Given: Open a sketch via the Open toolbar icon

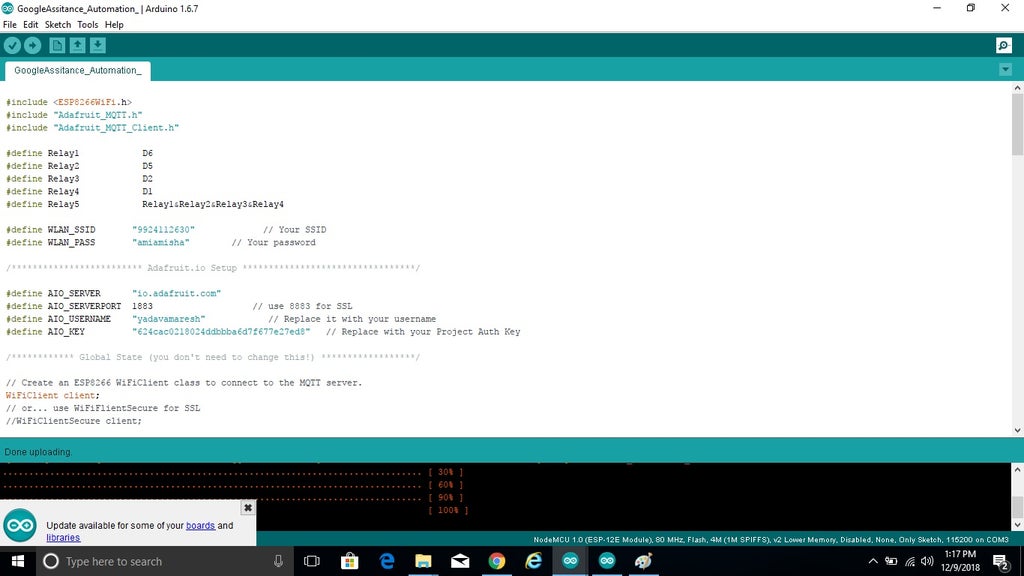Looking at the screenshot, I should 77,45.
